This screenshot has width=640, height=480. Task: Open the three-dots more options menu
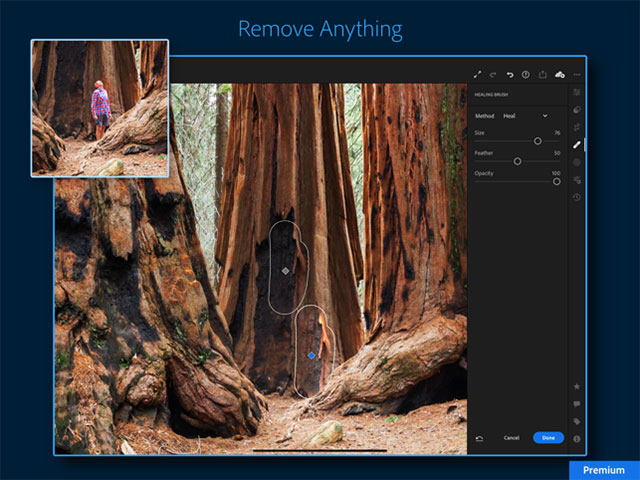[x=577, y=74]
